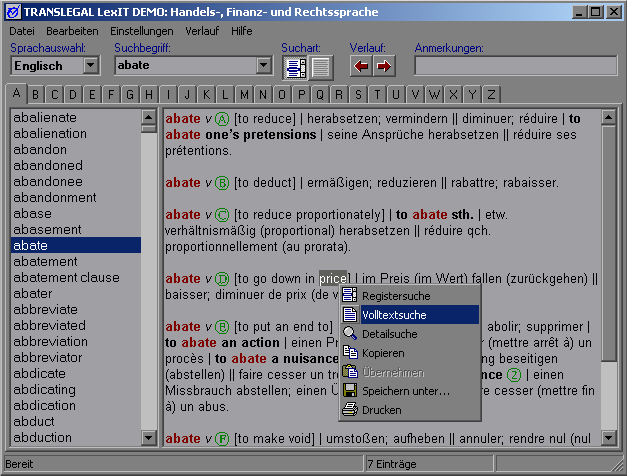Select abbreviator in word list
This screenshot has height=476, width=627.
coord(76,358)
